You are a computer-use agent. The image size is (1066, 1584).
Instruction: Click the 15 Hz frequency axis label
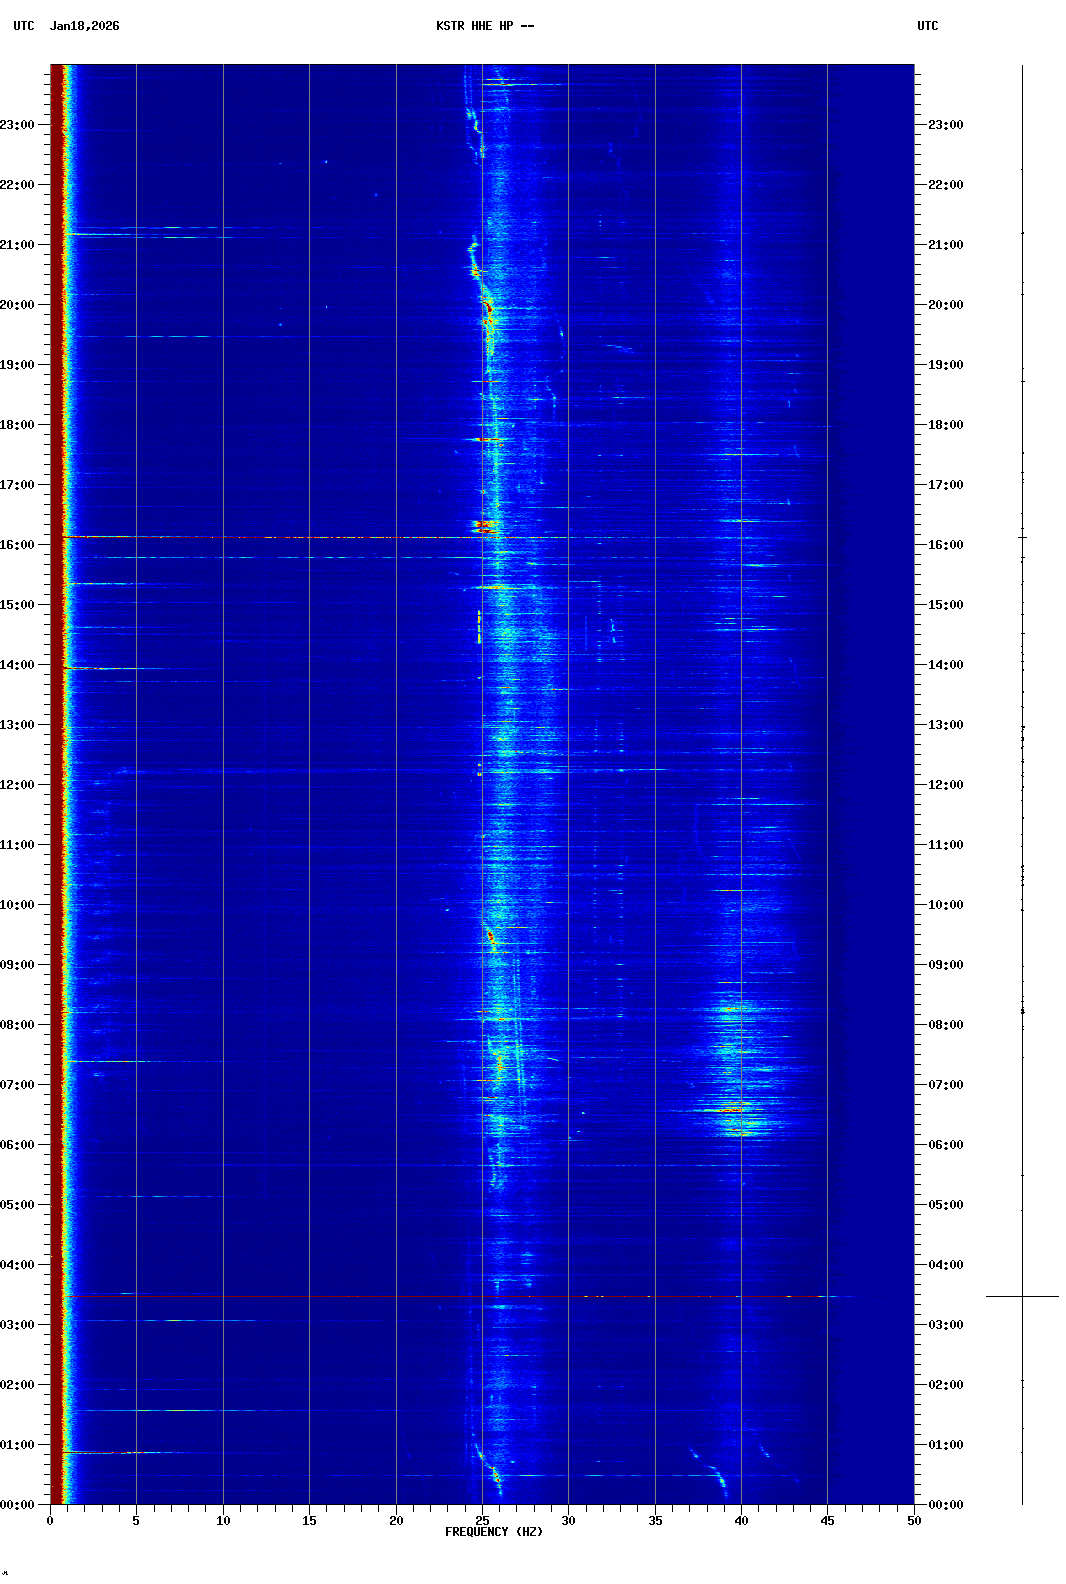coord(309,1520)
